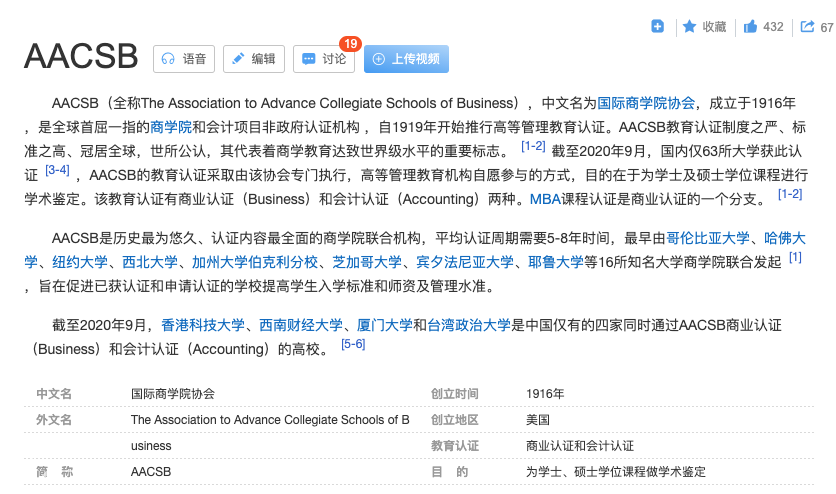Click the 1916年 value in info table
The width and height of the screenshot is (836, 494).
click(545, 394)
